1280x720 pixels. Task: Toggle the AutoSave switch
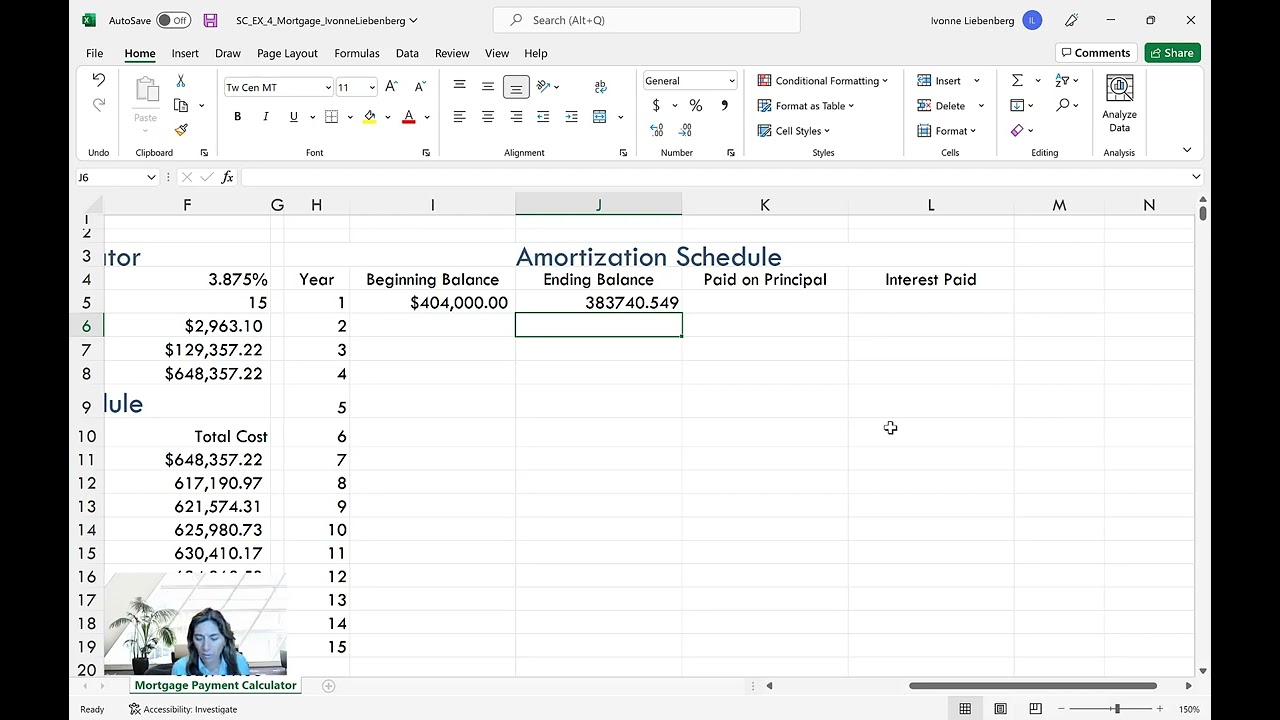pyautogui.click(x=174, y=20)
